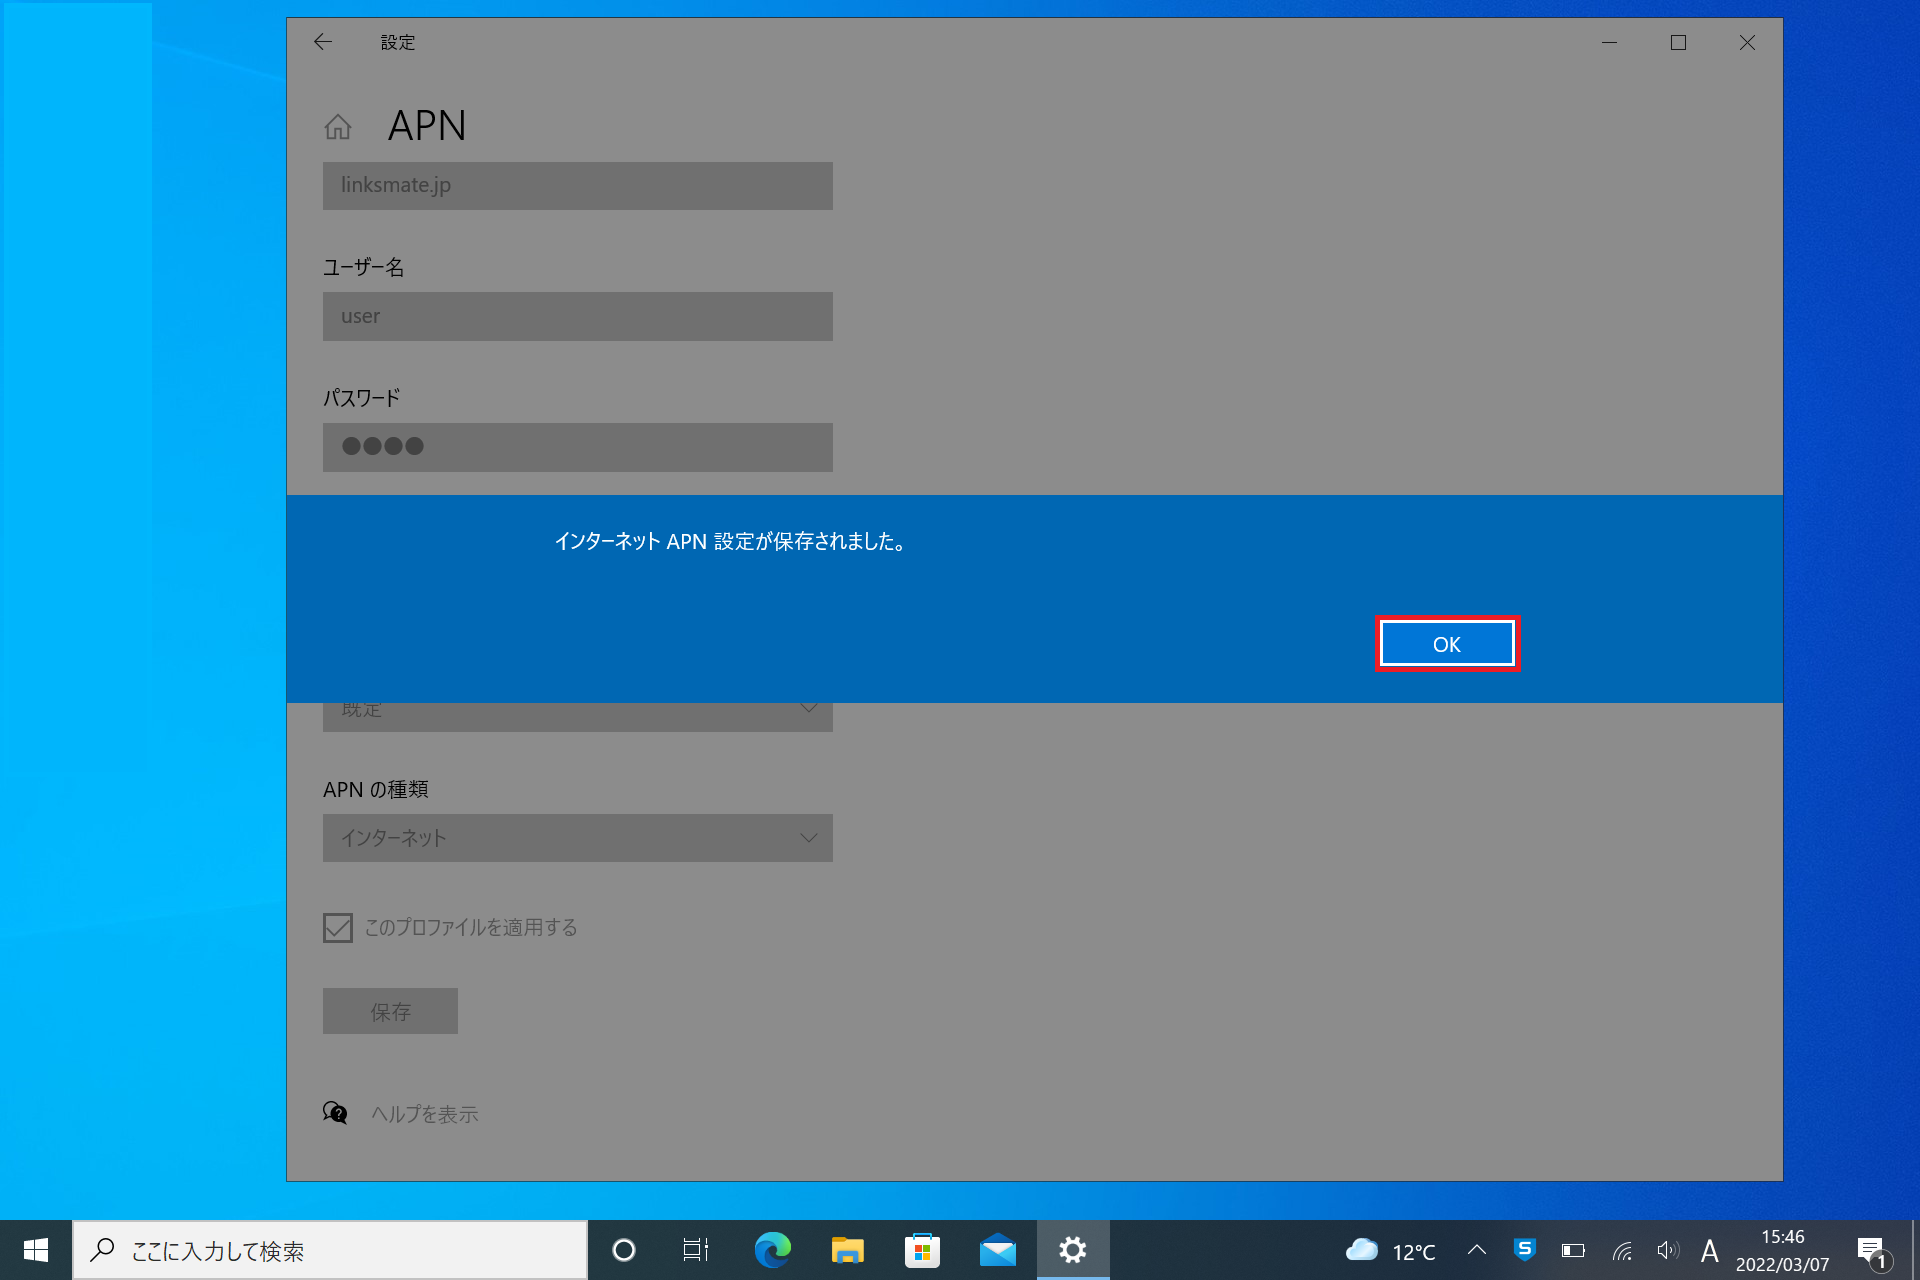Open the ヘルプを表示 link
1920x1280 pixels.
(424, 1114)
